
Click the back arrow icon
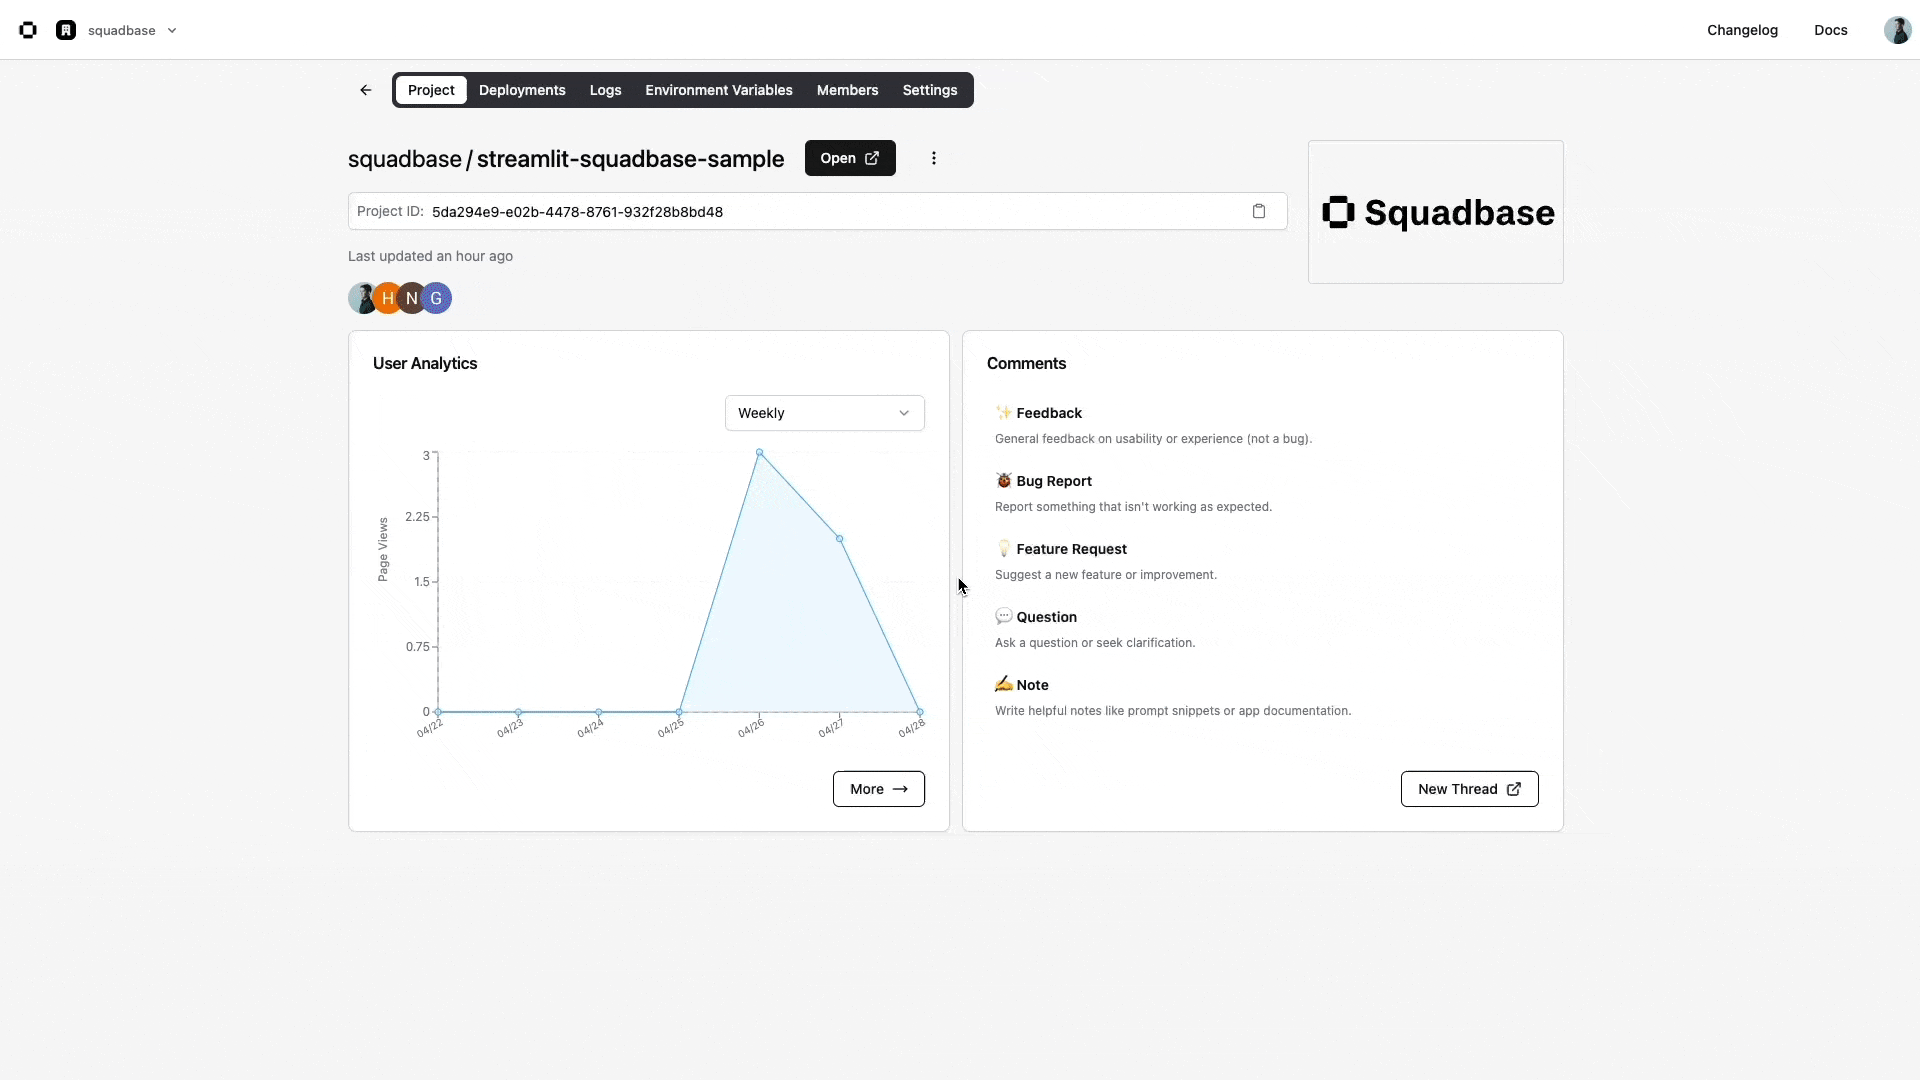pyautogui.click(x=366, y=90)
